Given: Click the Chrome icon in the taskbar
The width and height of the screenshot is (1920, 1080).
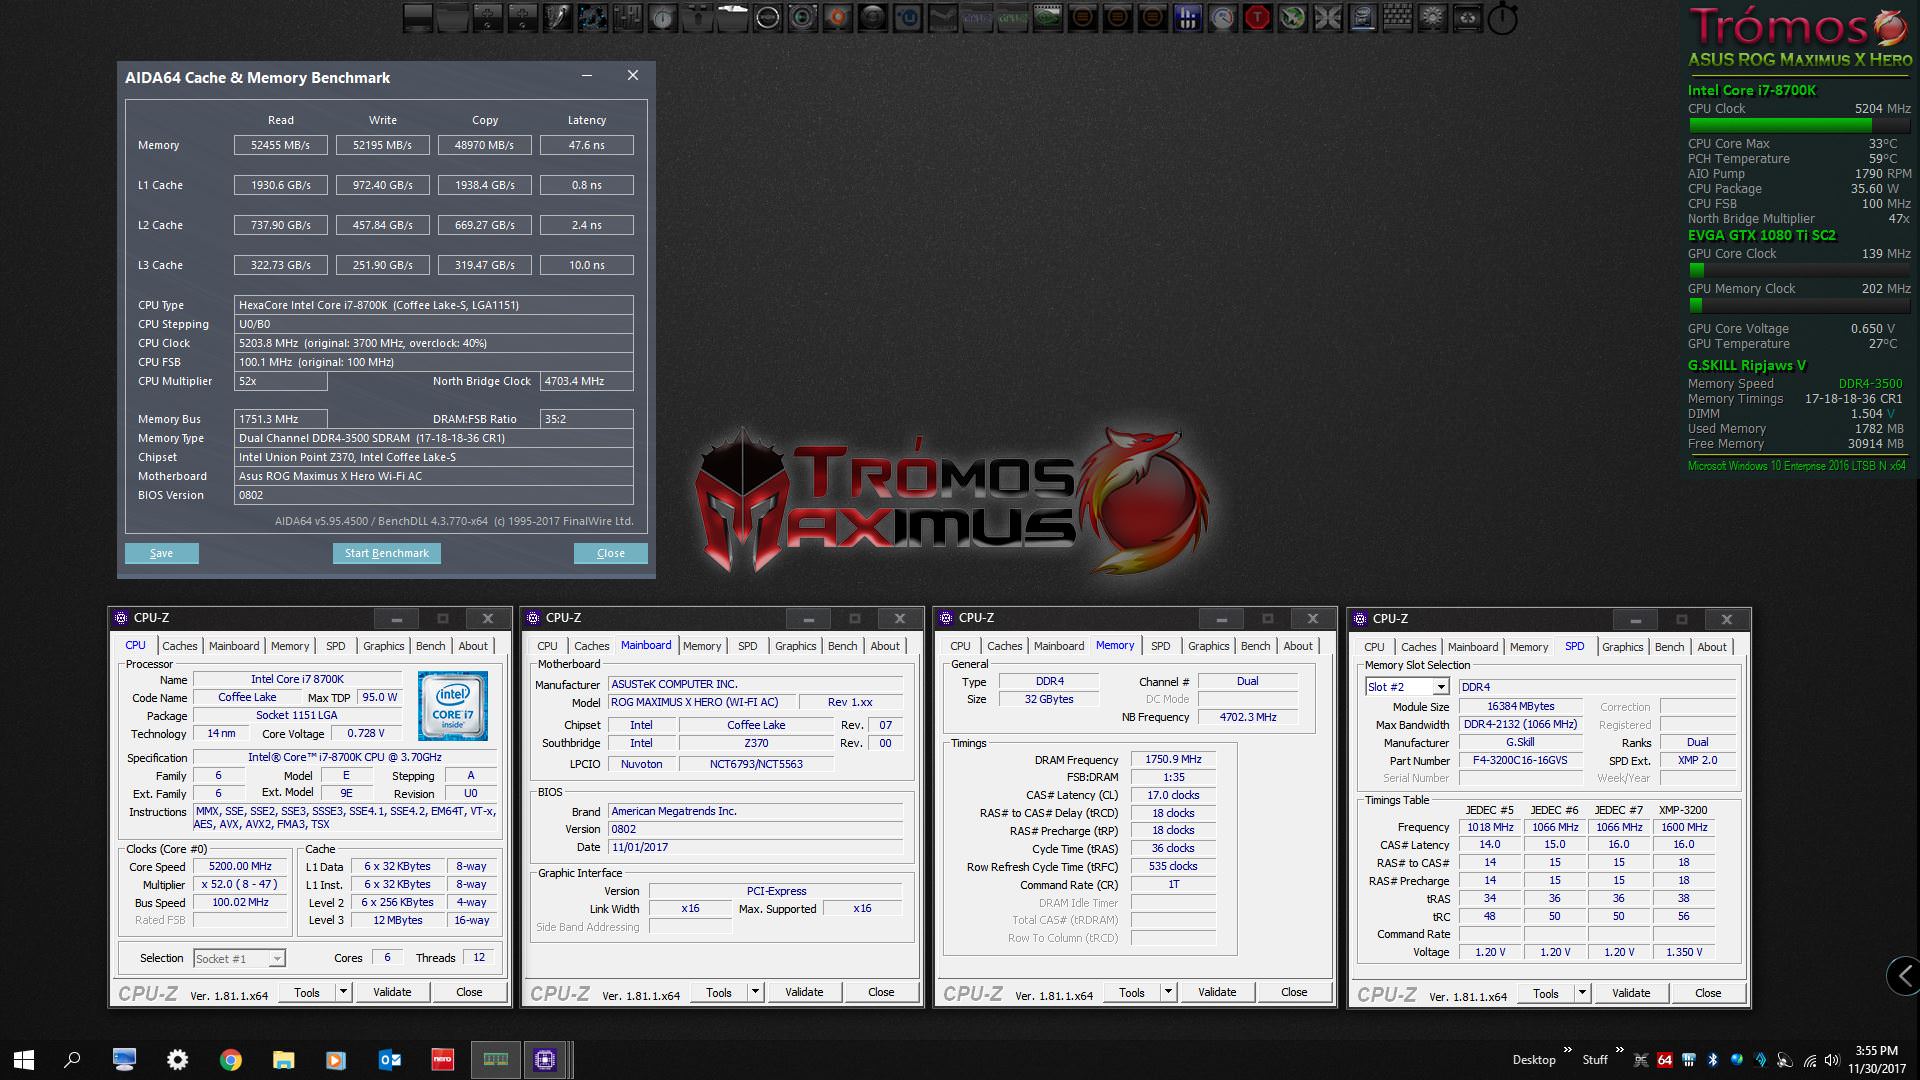Looking at the screenshot, I should click(231, 1060).
